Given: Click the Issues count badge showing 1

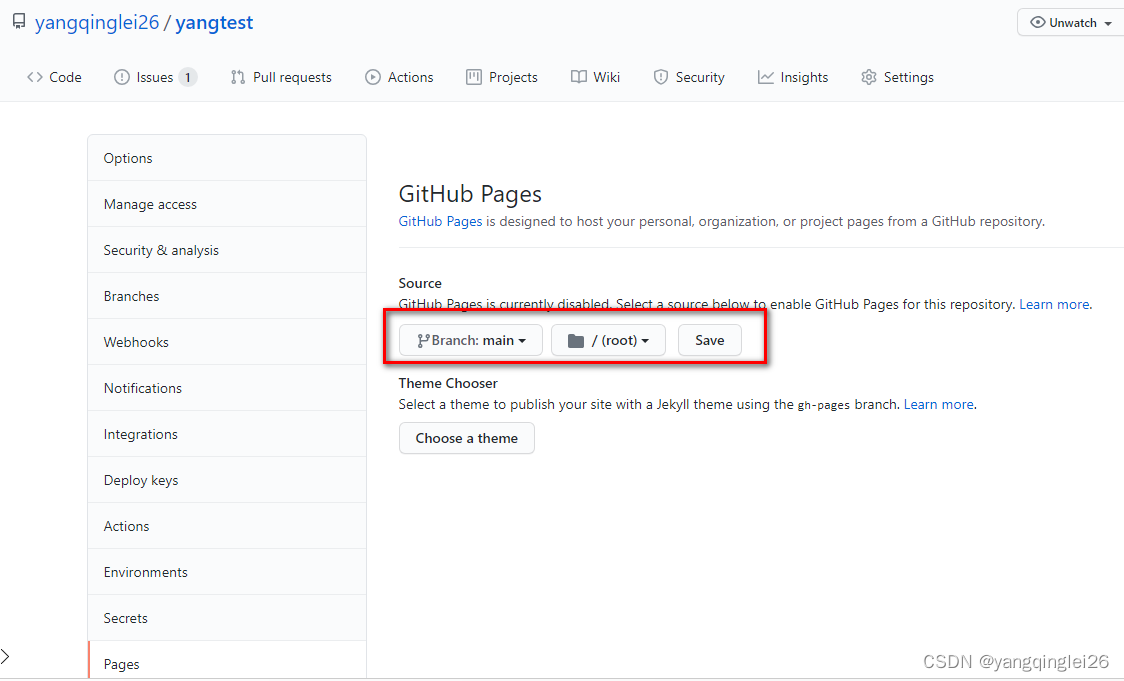Looking at the screenshot, I should (188, 77).
